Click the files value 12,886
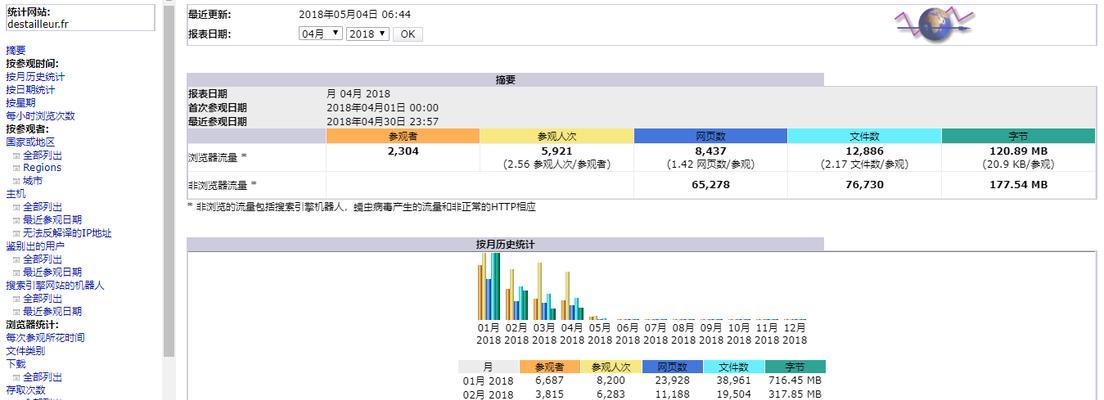Viewport: 1104px width, 400px height. (864, 151)
